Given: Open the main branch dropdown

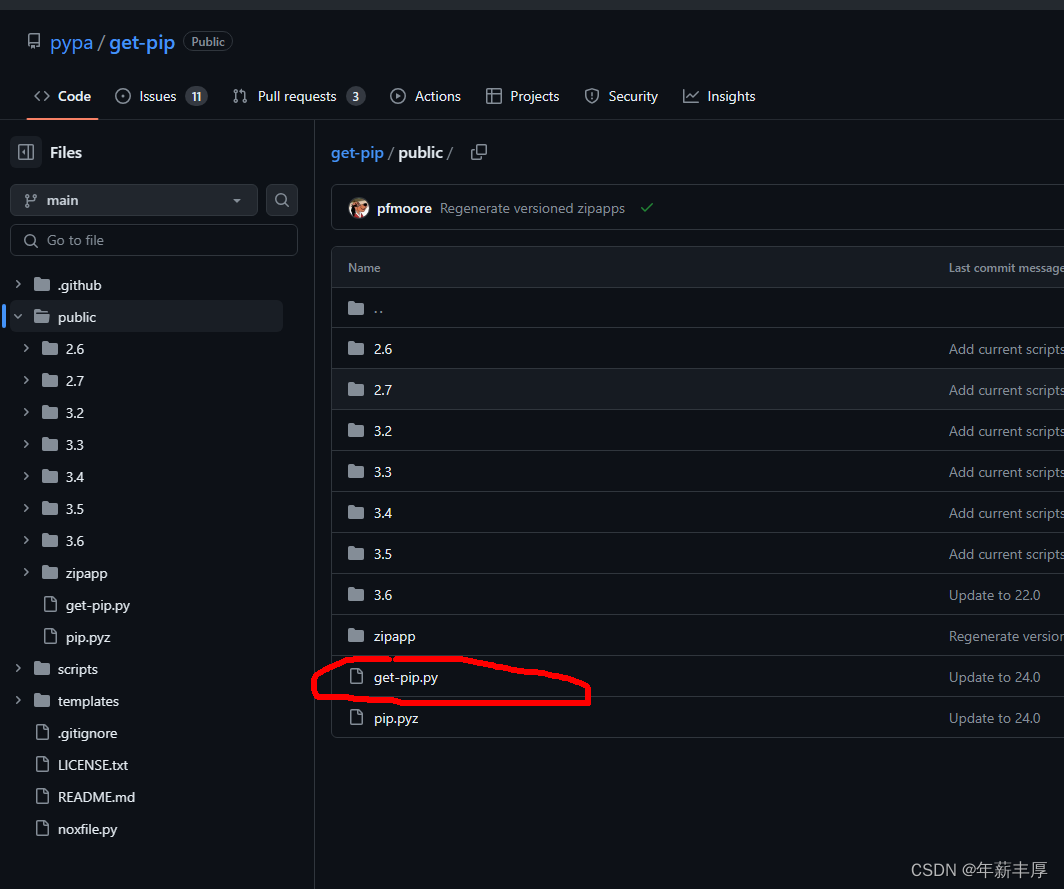Looking at the screenshot, I should click(x=134, y=200).
